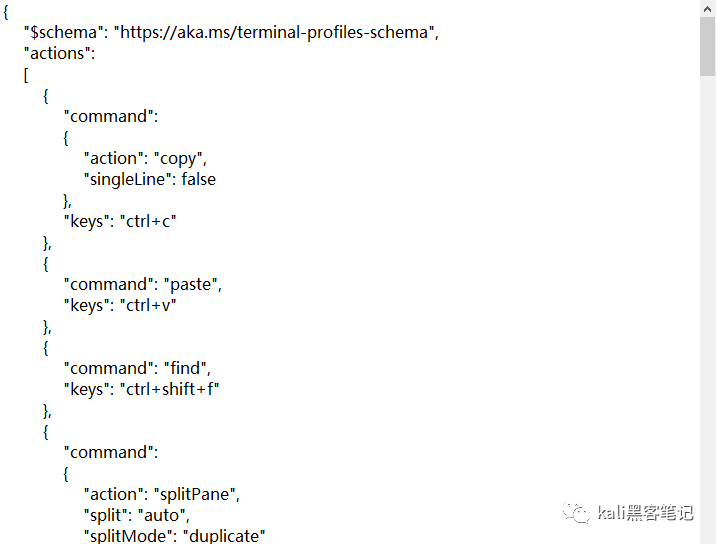Click the "duplicate" splitMode value
This screenshot has width=716, height=544.
(224, 536)
